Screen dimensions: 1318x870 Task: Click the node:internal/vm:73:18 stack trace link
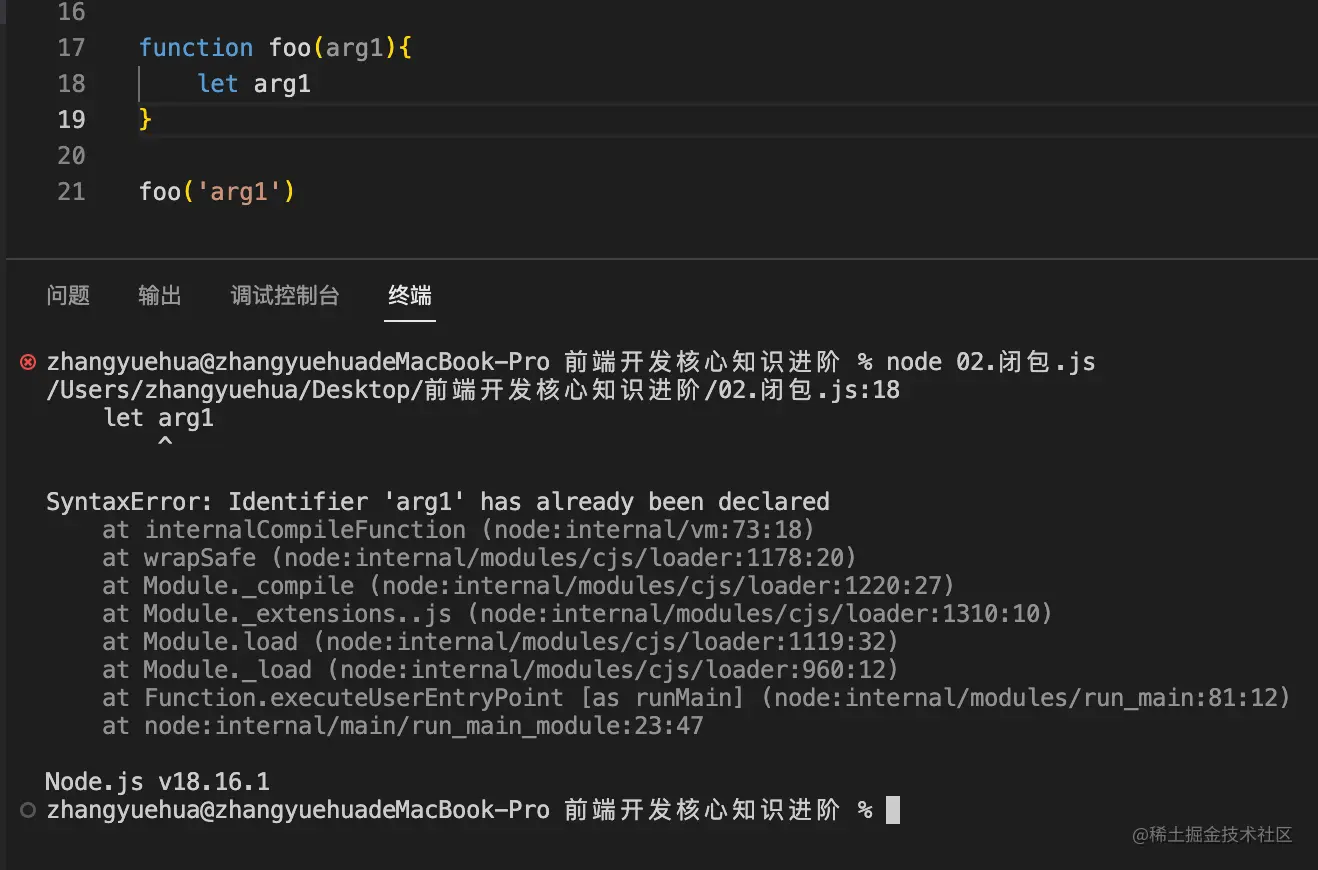click(x=654, y=530)
